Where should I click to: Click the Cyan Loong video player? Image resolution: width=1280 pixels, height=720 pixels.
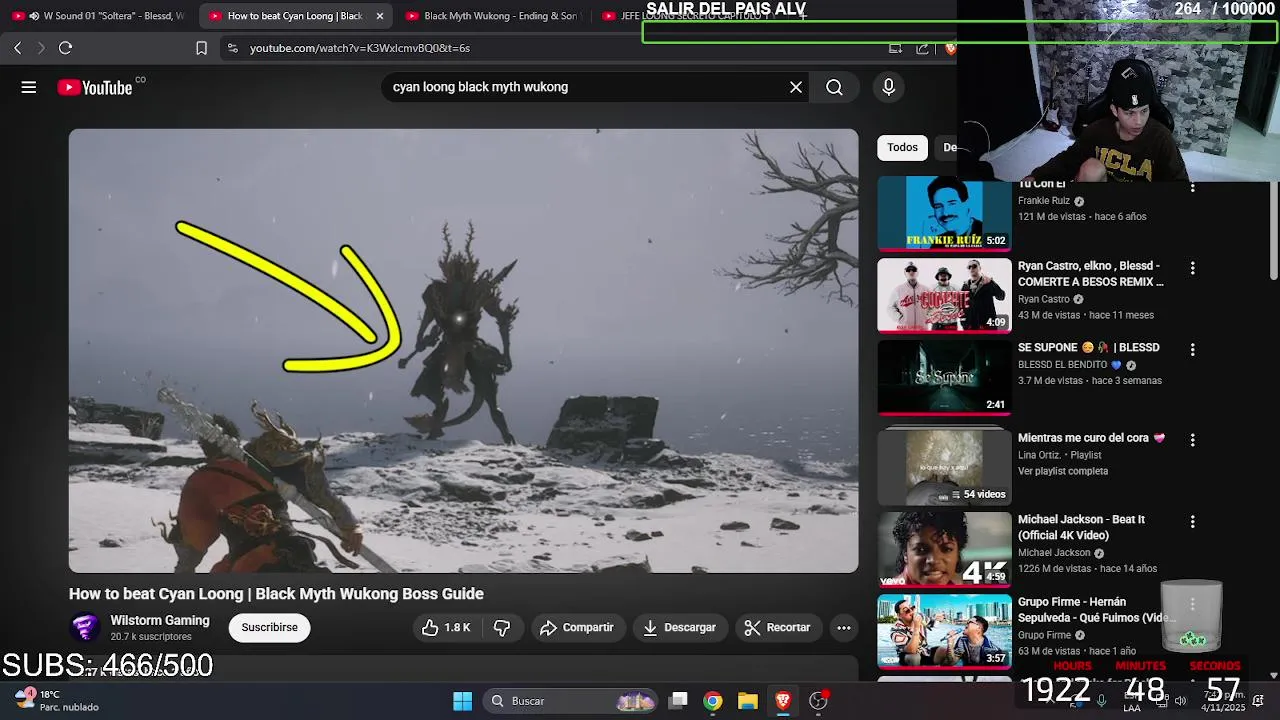463,351
